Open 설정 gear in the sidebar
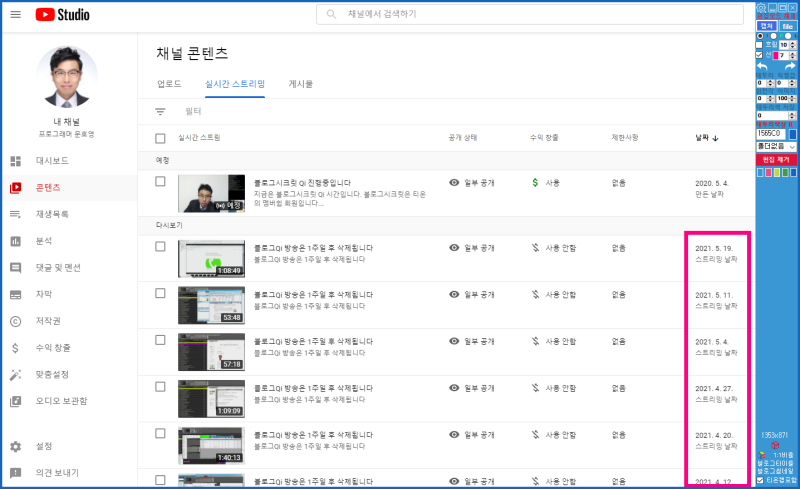The width and height of the screenshot is (800, 489). pos(16,447)
